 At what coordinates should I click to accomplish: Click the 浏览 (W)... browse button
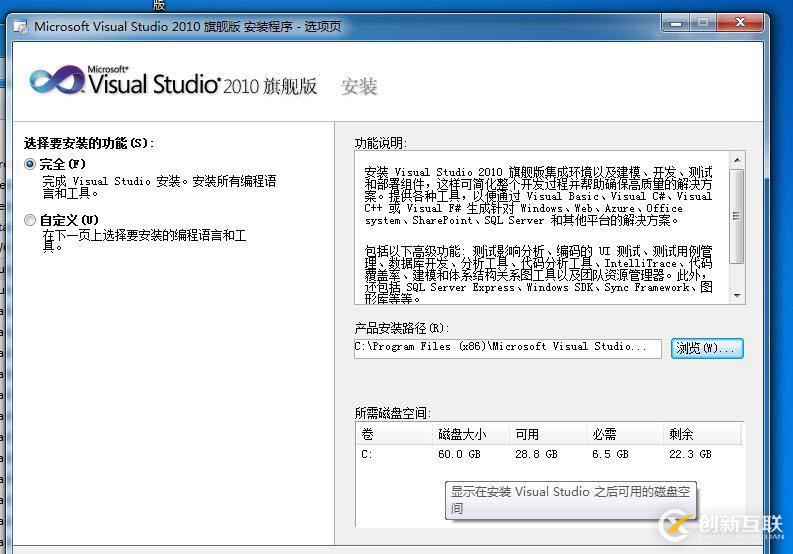707,349
